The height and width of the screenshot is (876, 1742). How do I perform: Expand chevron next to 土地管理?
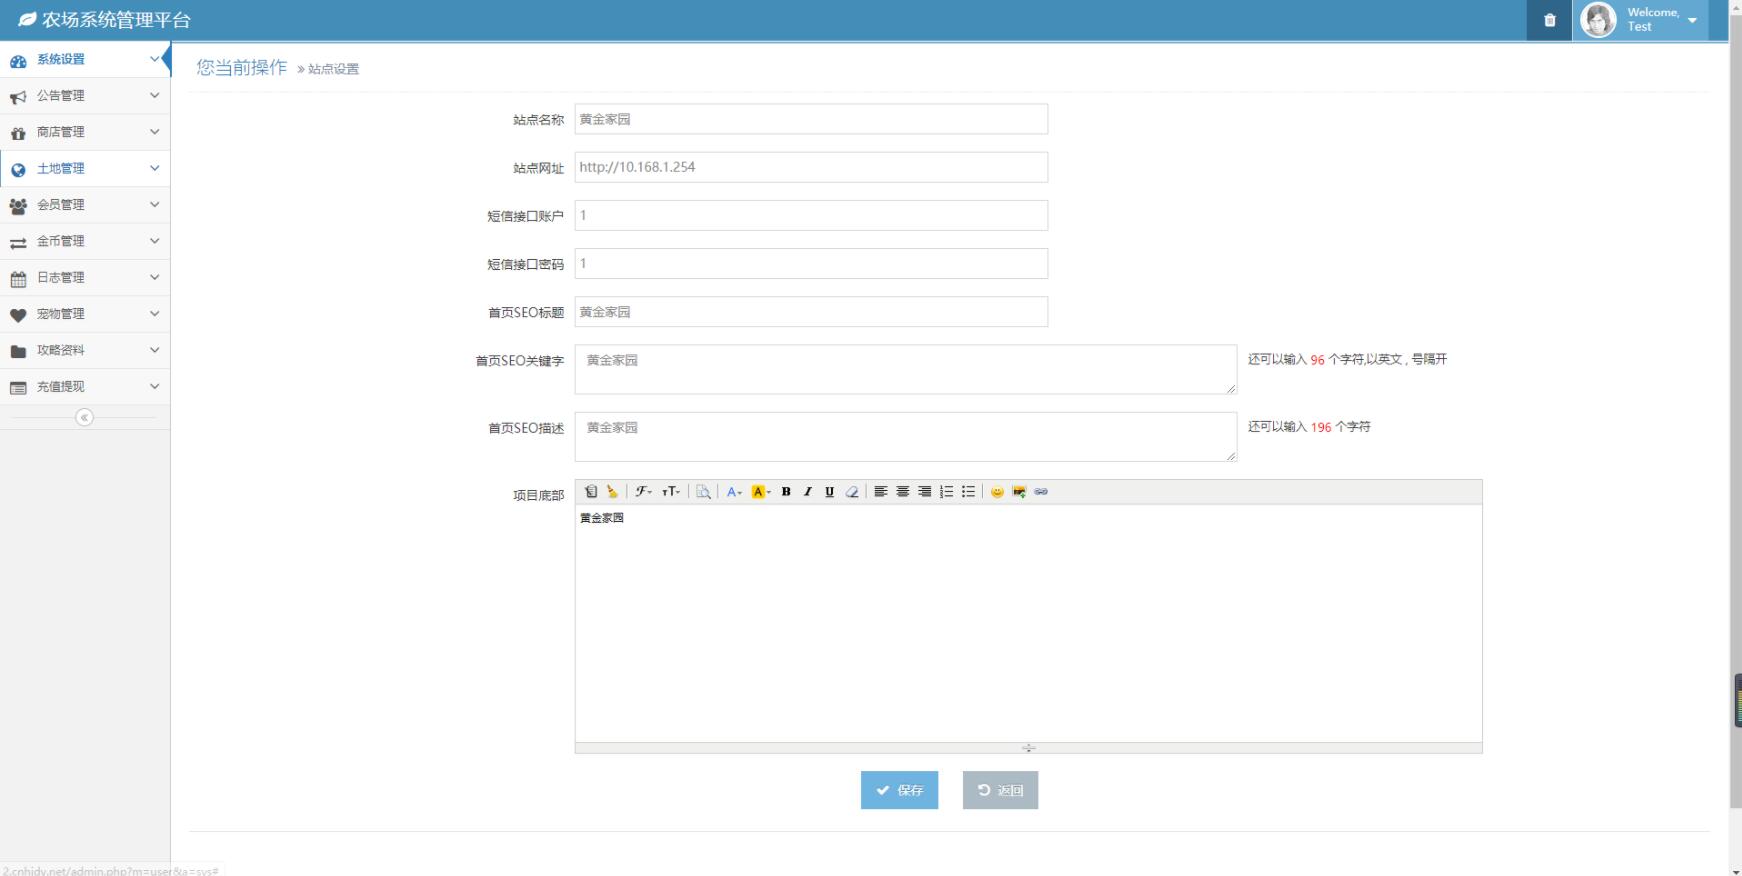click(x=154, y=168)
